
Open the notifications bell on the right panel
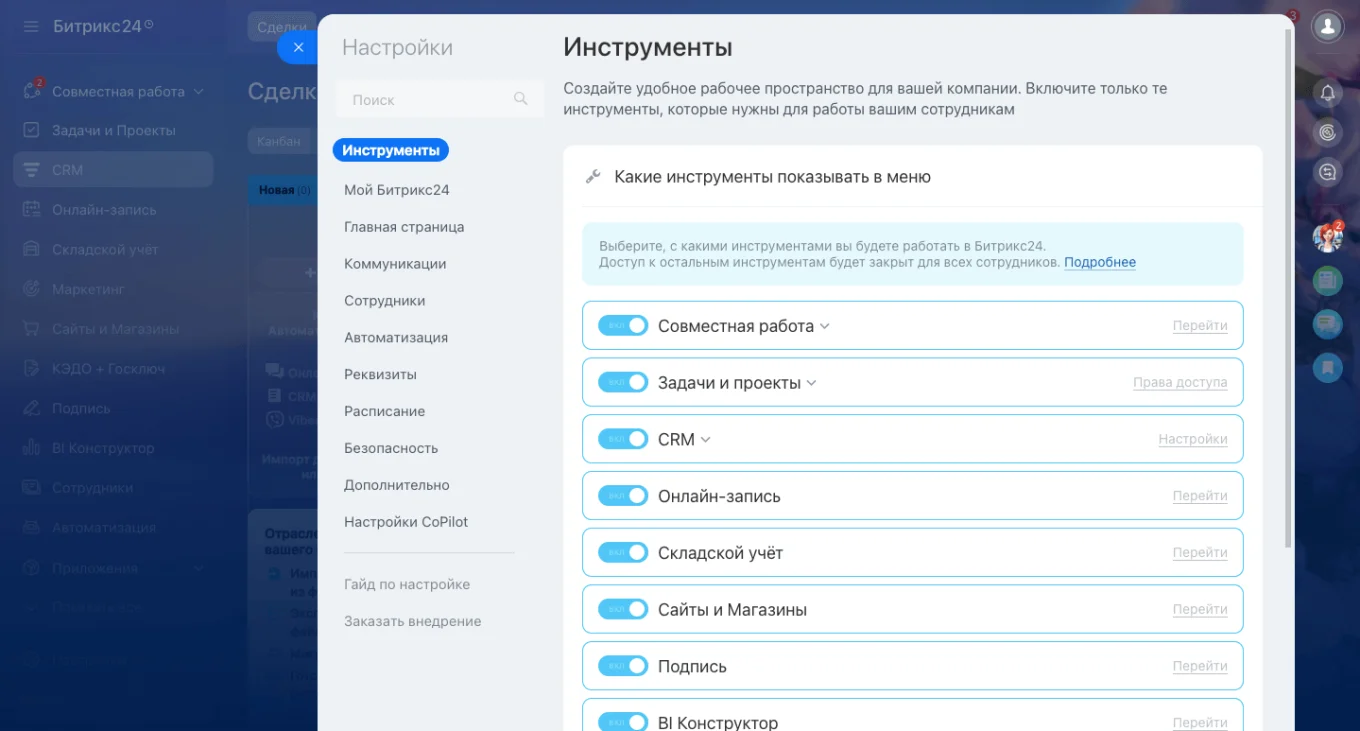[x=1327, y=92]
